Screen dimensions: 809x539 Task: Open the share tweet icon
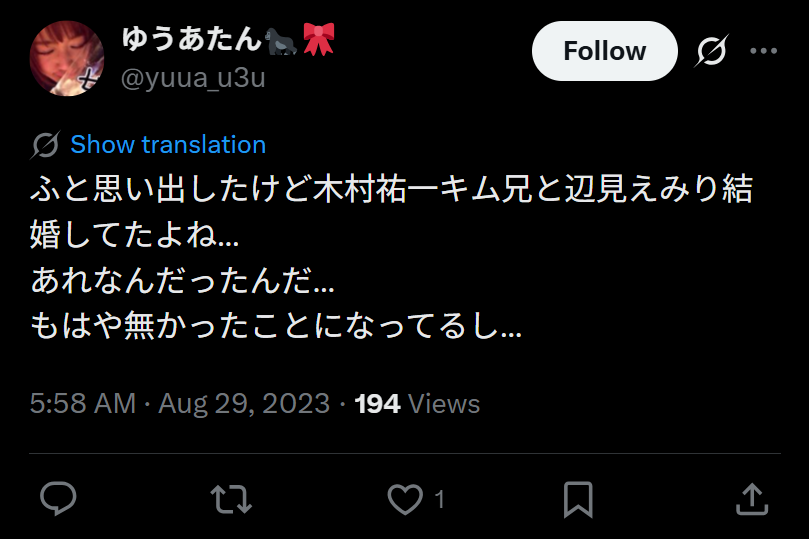click(751, 498)
